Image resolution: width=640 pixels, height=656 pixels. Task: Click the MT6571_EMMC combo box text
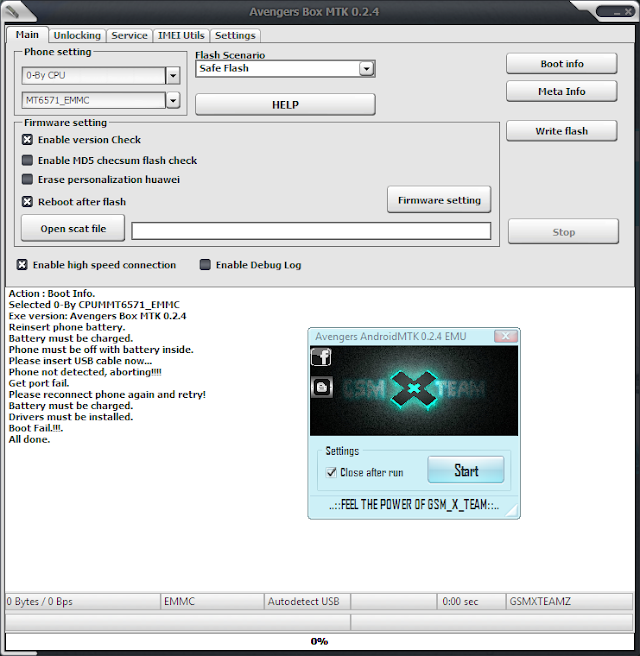[94, 100]
